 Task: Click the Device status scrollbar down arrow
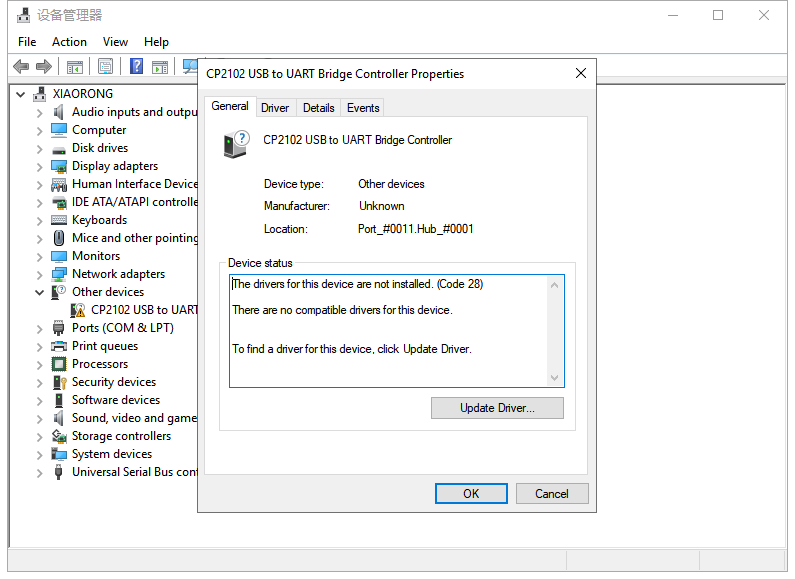555,378
